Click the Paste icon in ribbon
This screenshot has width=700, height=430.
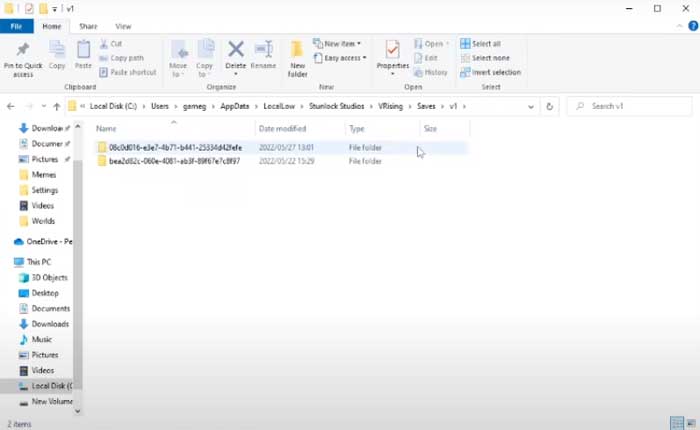(x=84, y=54)
